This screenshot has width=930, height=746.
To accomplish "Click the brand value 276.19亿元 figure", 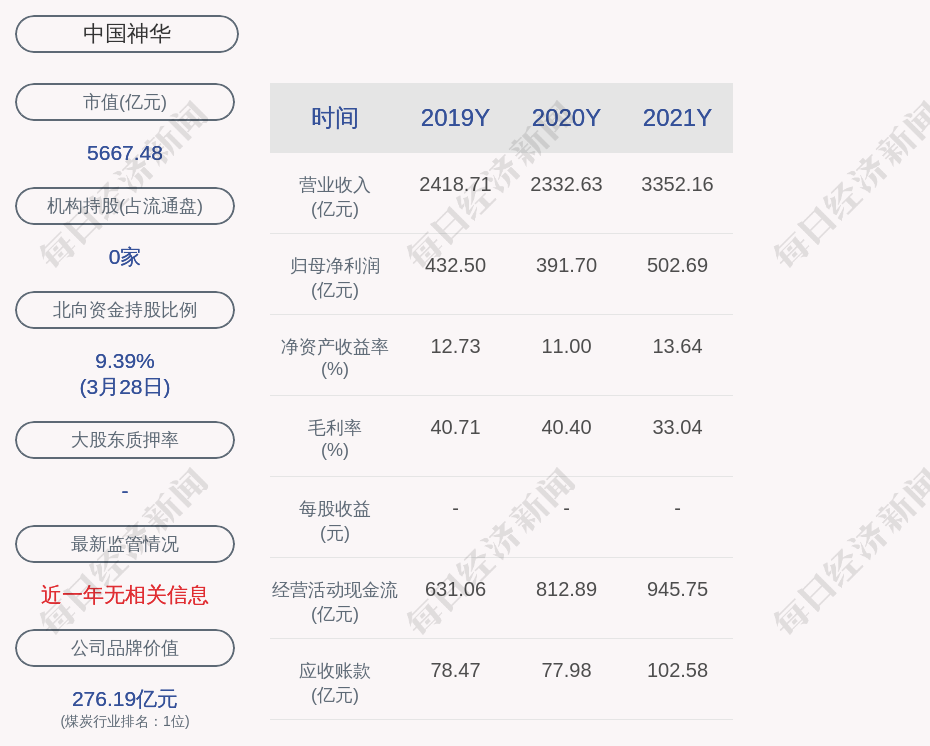I will [x=125, y=698].
